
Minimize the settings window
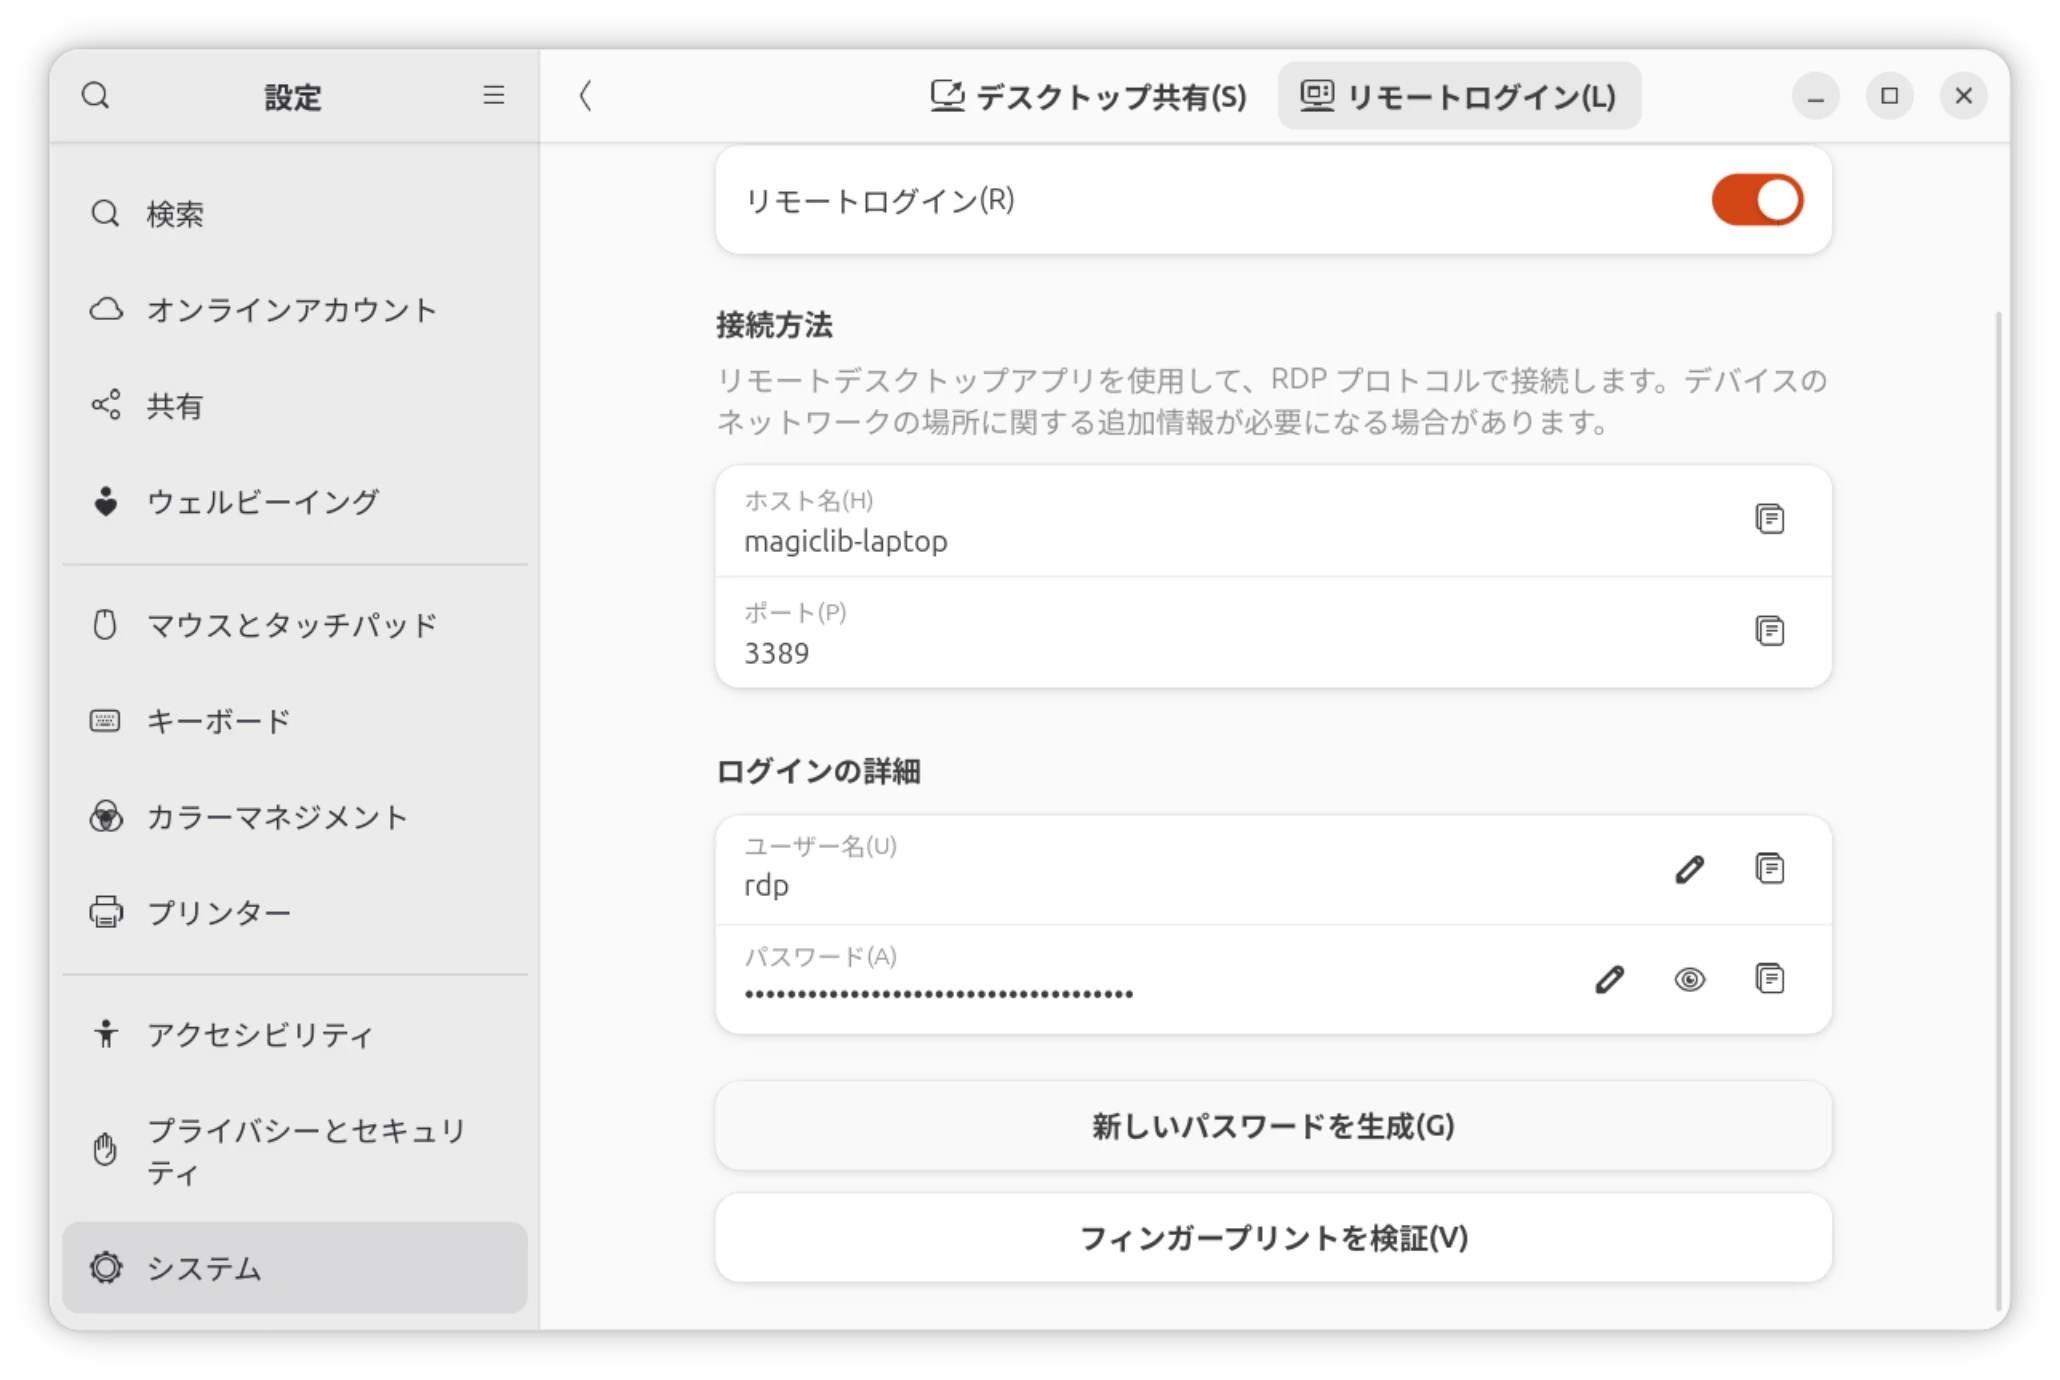tap(1815, 96)
